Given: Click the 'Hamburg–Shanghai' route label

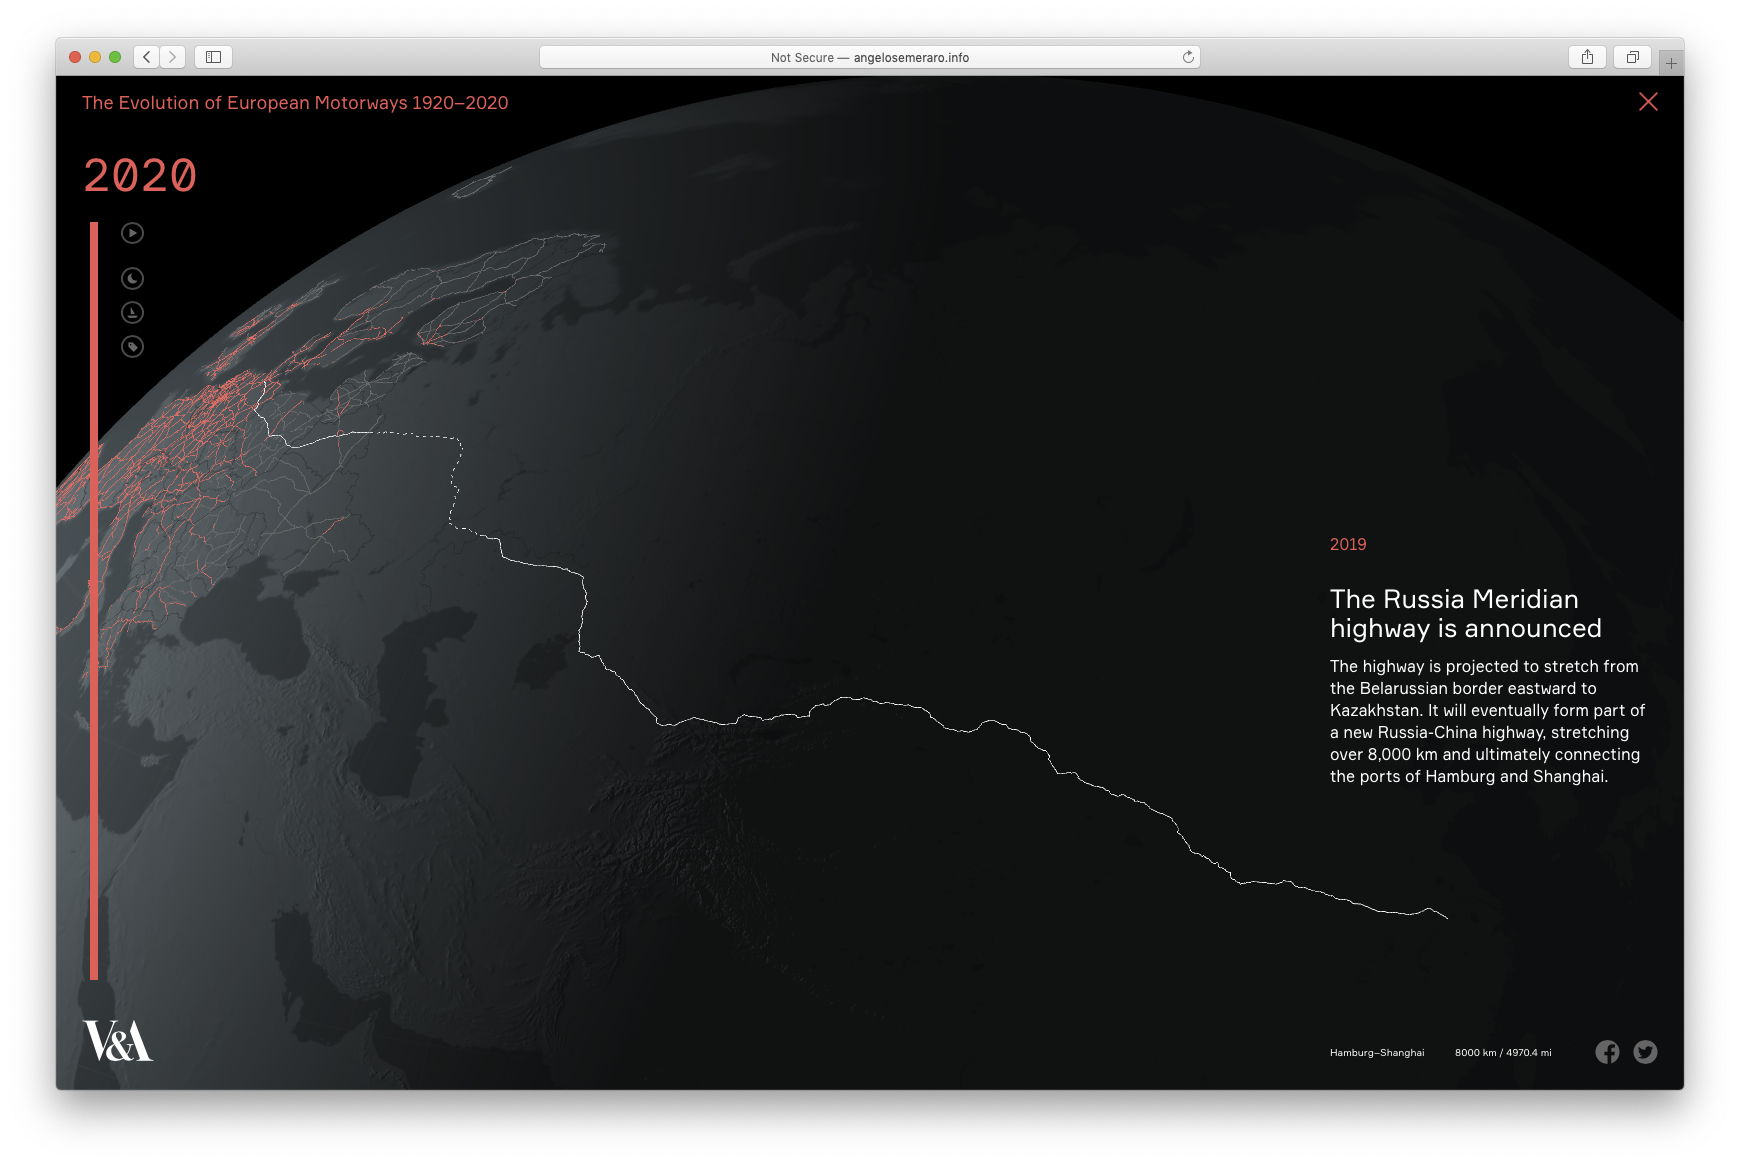Looking at the screenshot, I should pyautogui.click(x=1377, y=1053).
